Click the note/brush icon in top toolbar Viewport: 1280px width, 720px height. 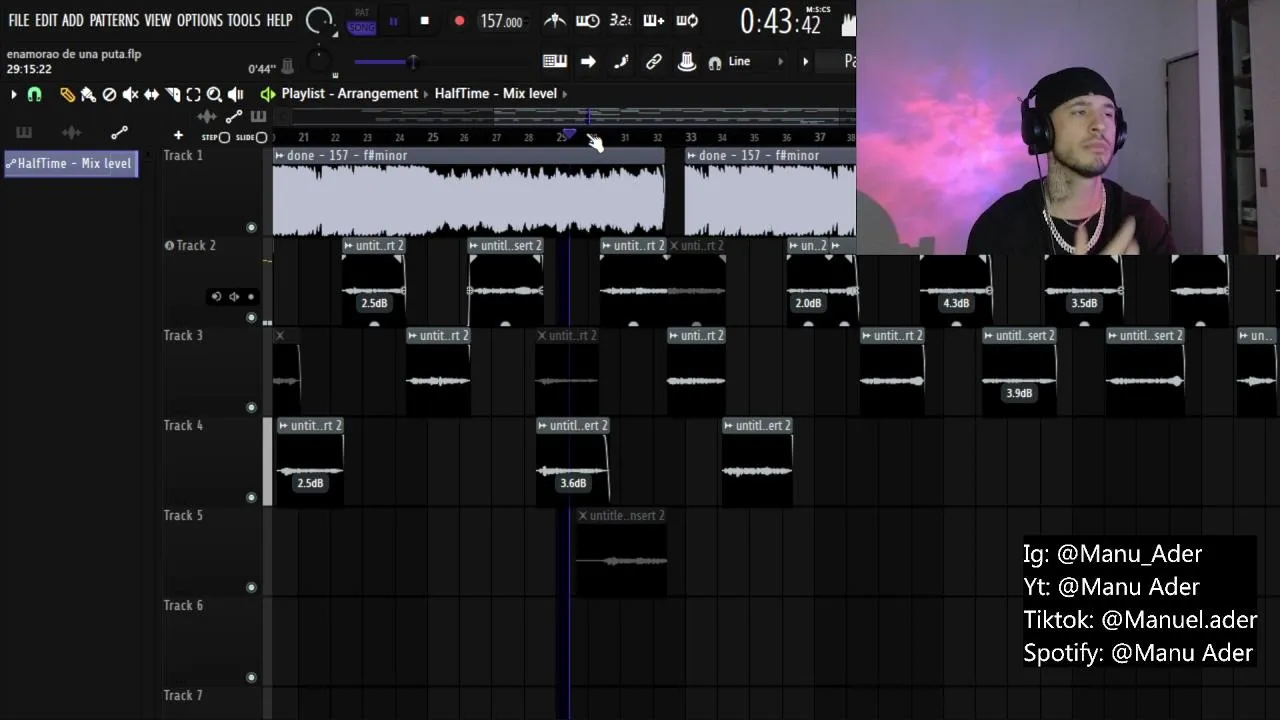tap(621, 62)
